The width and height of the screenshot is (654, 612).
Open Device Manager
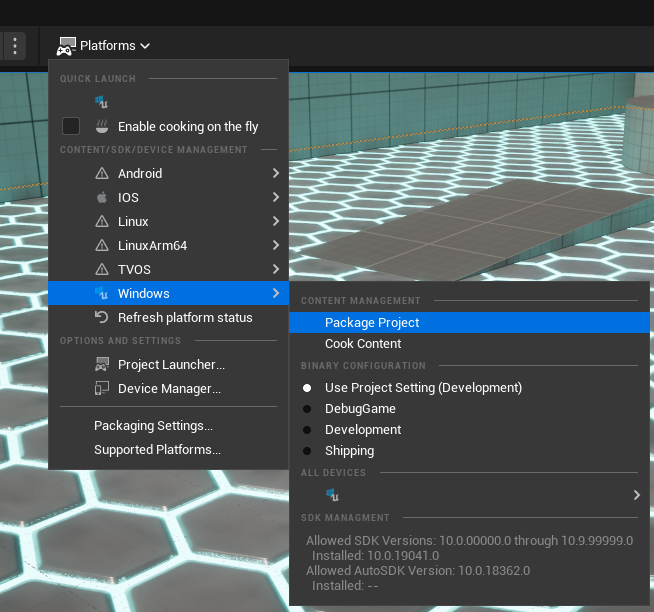click(x=168, y=388)
